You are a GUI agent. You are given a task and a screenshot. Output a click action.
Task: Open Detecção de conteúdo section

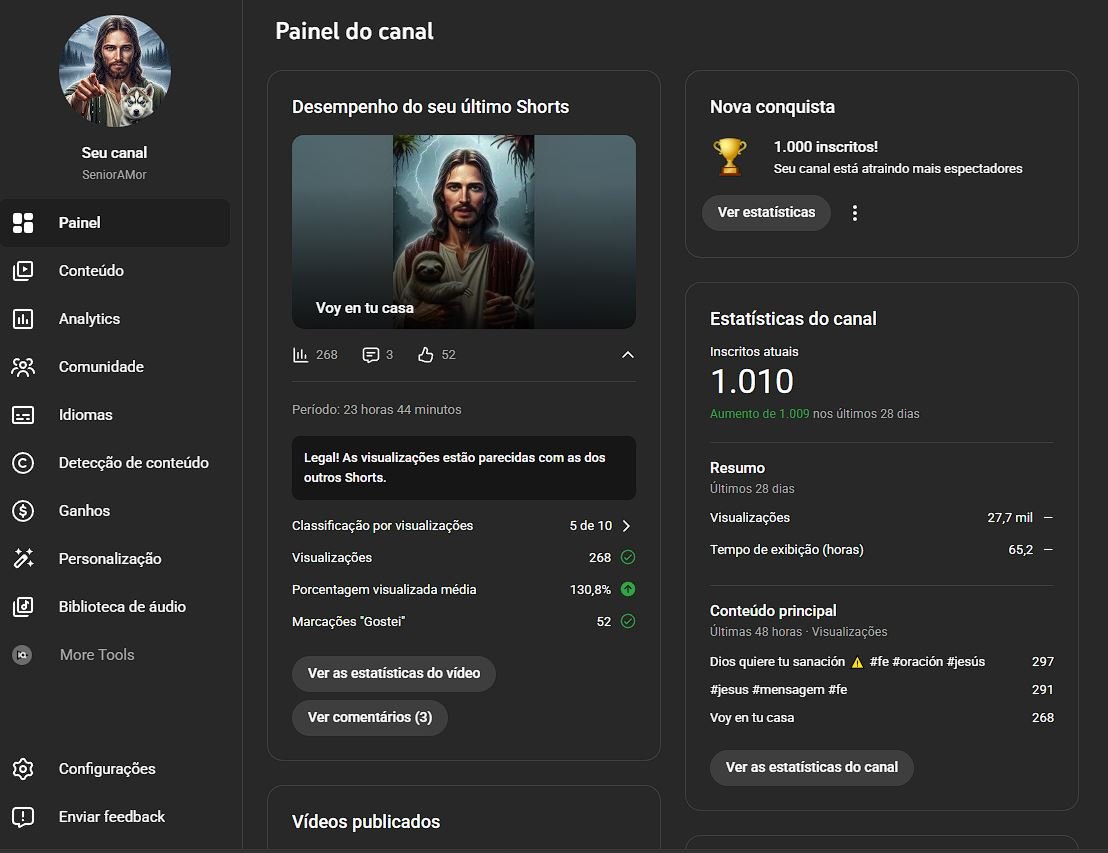114,463
